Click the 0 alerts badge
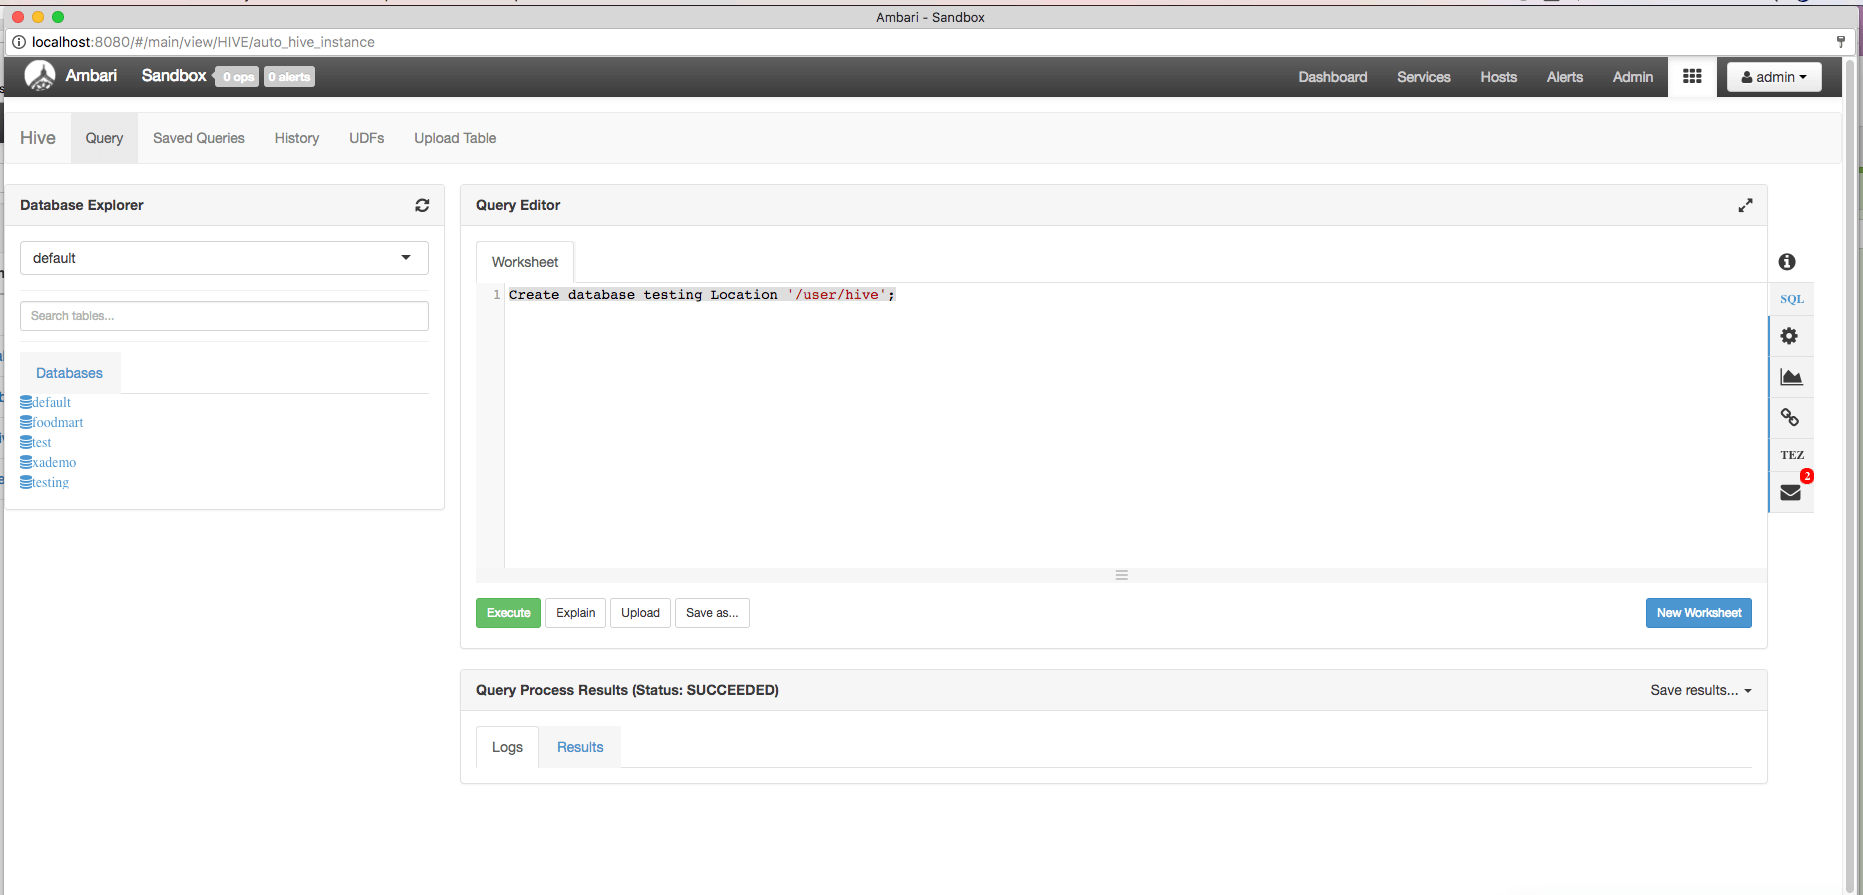This screenshot has height=895, width=1863. (289, 77)
